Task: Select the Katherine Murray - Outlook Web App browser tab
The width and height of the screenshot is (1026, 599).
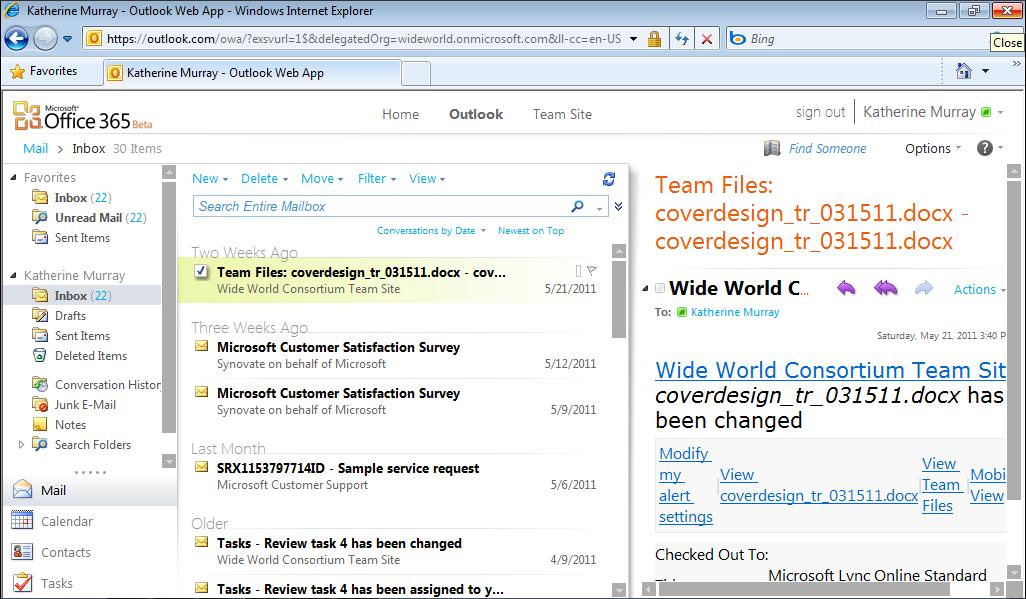Action: click(x=253, y=73)
